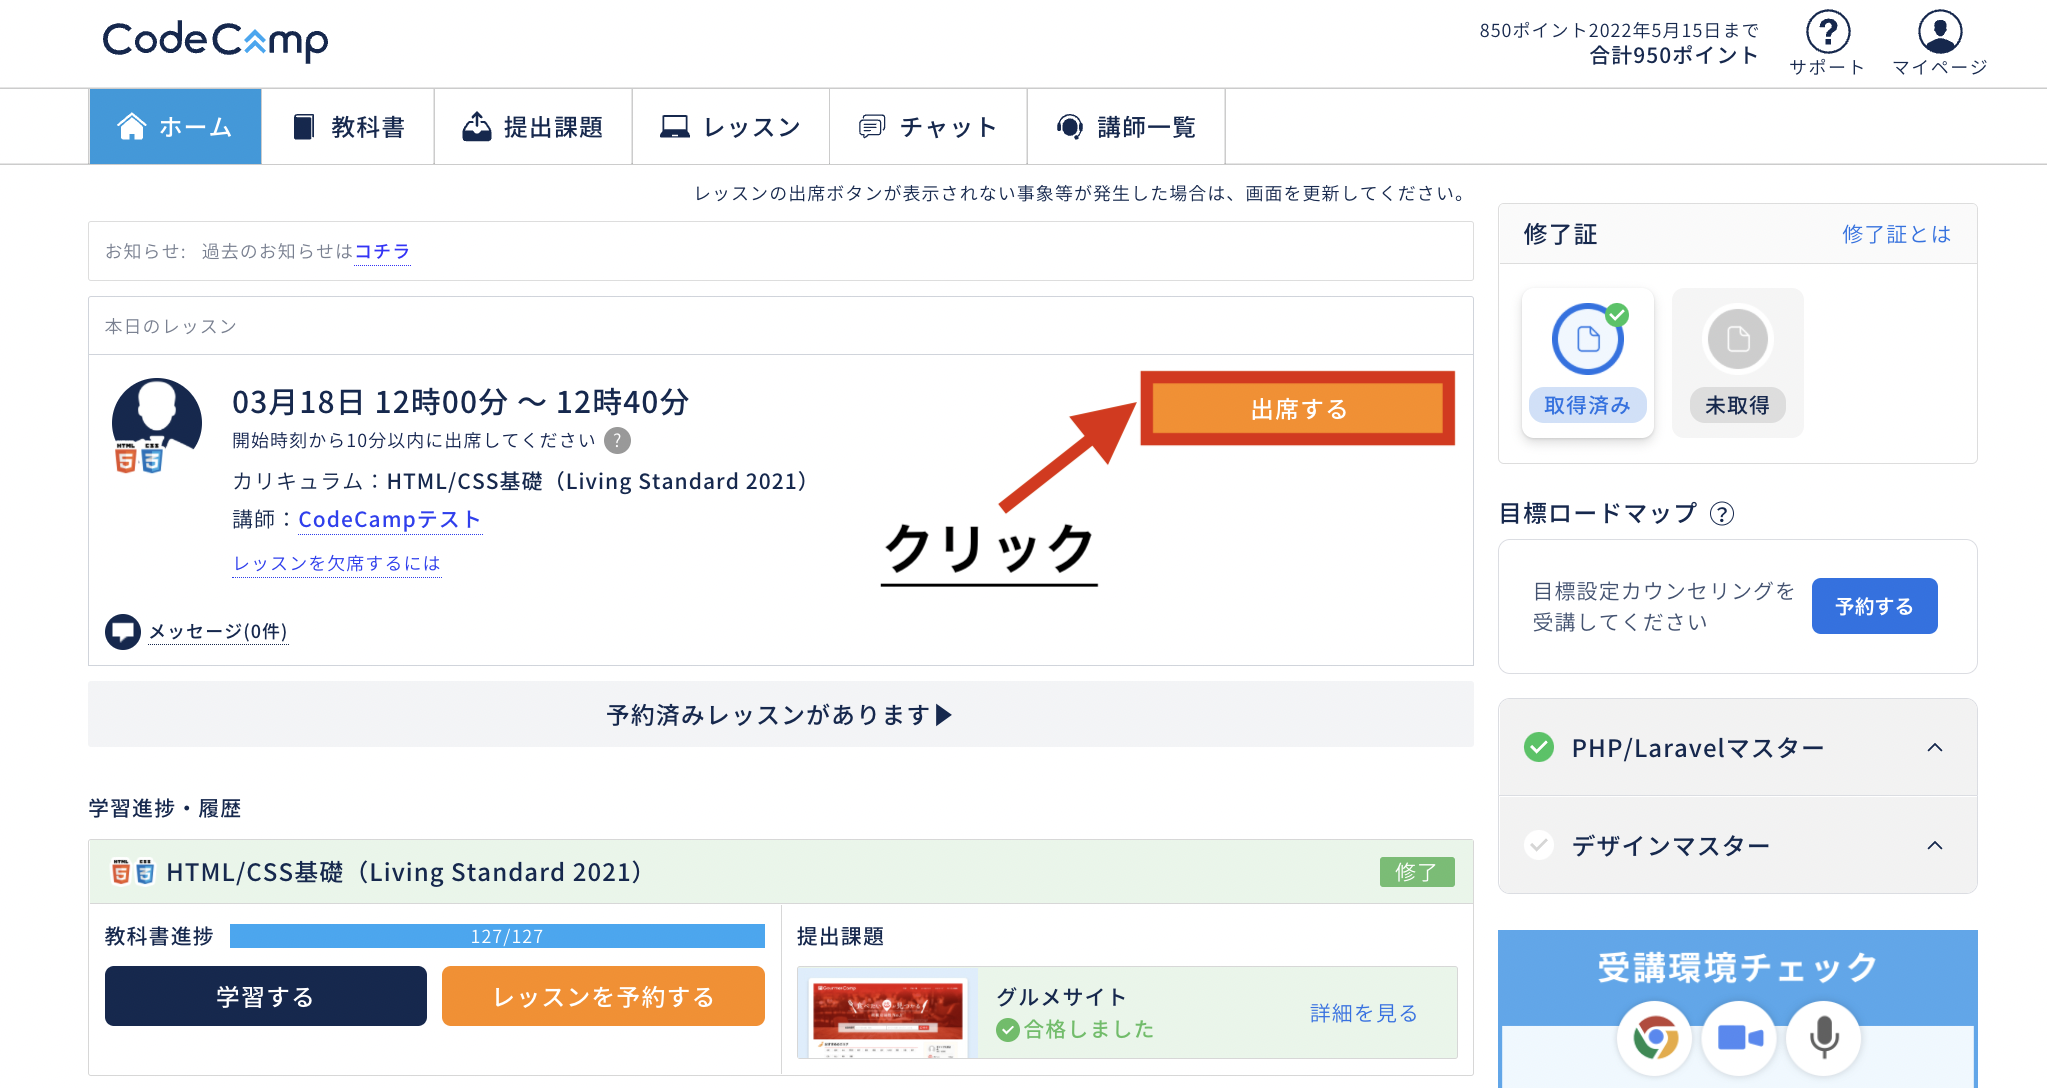Click the 127/127 textbook progress bar

(x=497, y=937)
